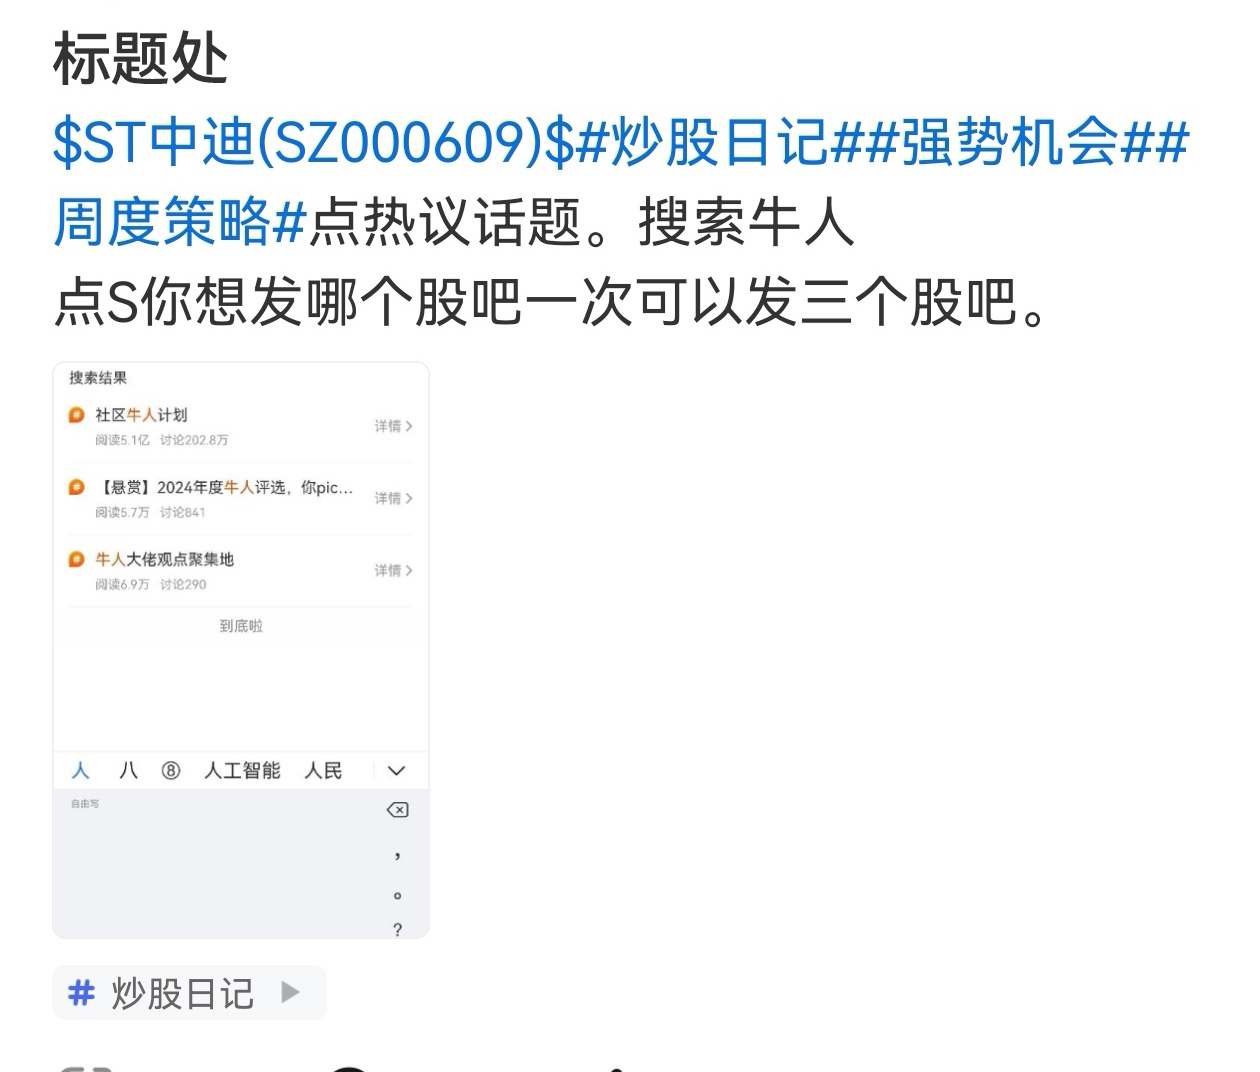
Task: Select the 人民 keyboard candidate
Action: click(x=323, y=771)
